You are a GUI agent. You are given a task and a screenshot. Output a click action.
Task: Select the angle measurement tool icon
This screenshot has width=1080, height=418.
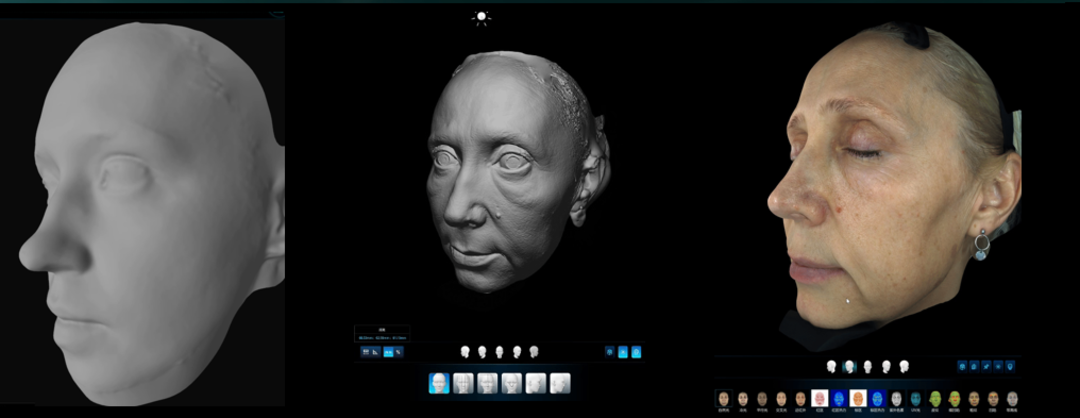pyautogui.click(x=375, y=352)
